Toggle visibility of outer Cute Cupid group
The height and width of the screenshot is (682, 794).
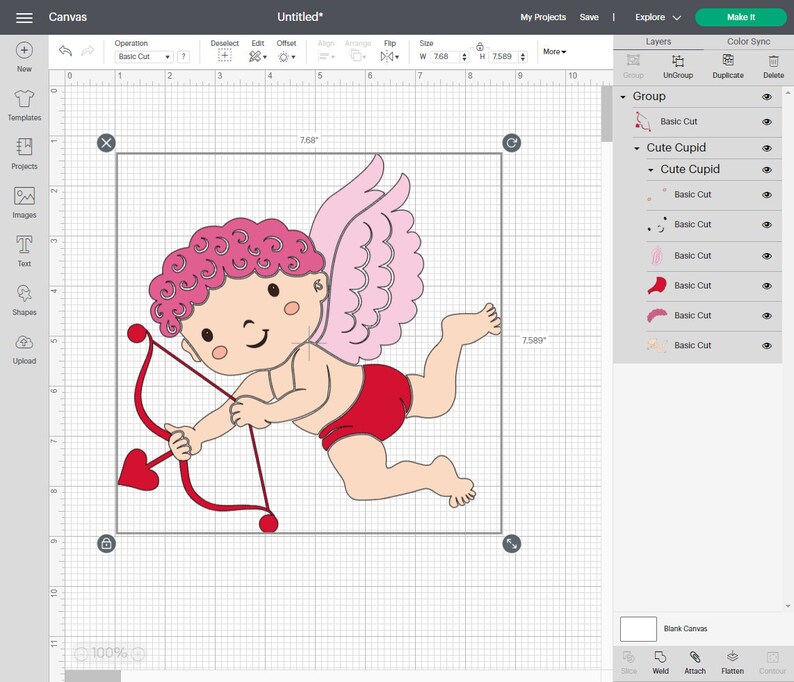pos(767,148)
